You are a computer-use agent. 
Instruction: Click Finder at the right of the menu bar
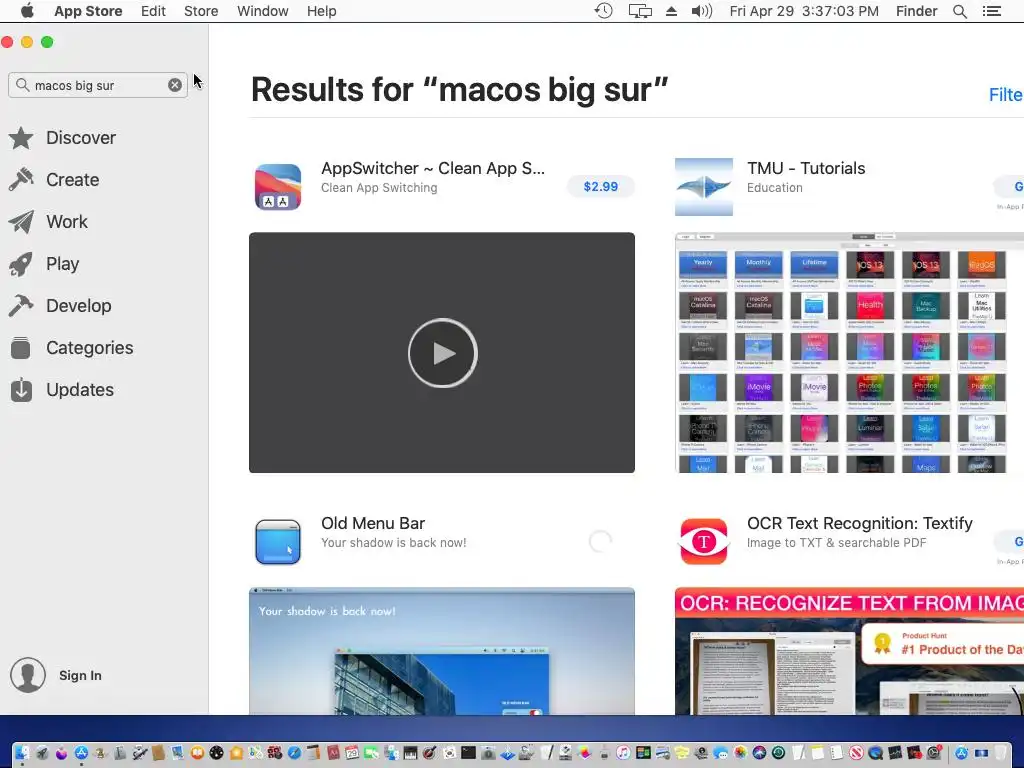point(916,11)
